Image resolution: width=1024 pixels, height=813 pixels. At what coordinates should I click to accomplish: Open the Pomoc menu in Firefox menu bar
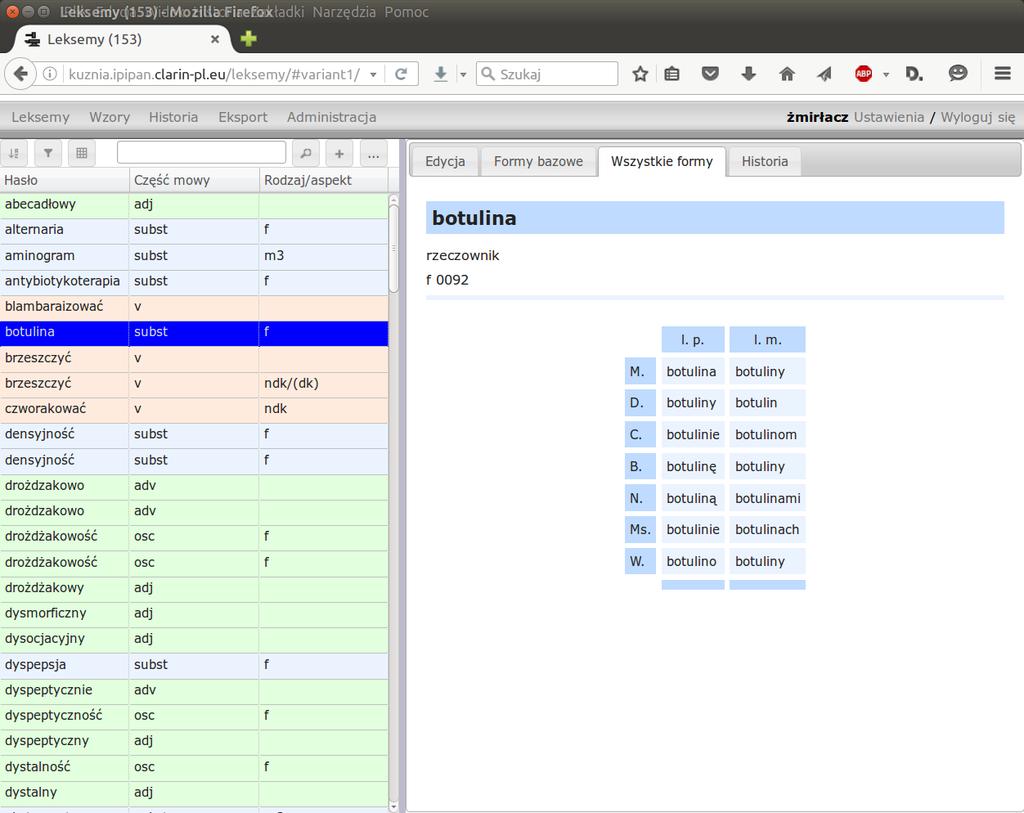tap(406, 12)
